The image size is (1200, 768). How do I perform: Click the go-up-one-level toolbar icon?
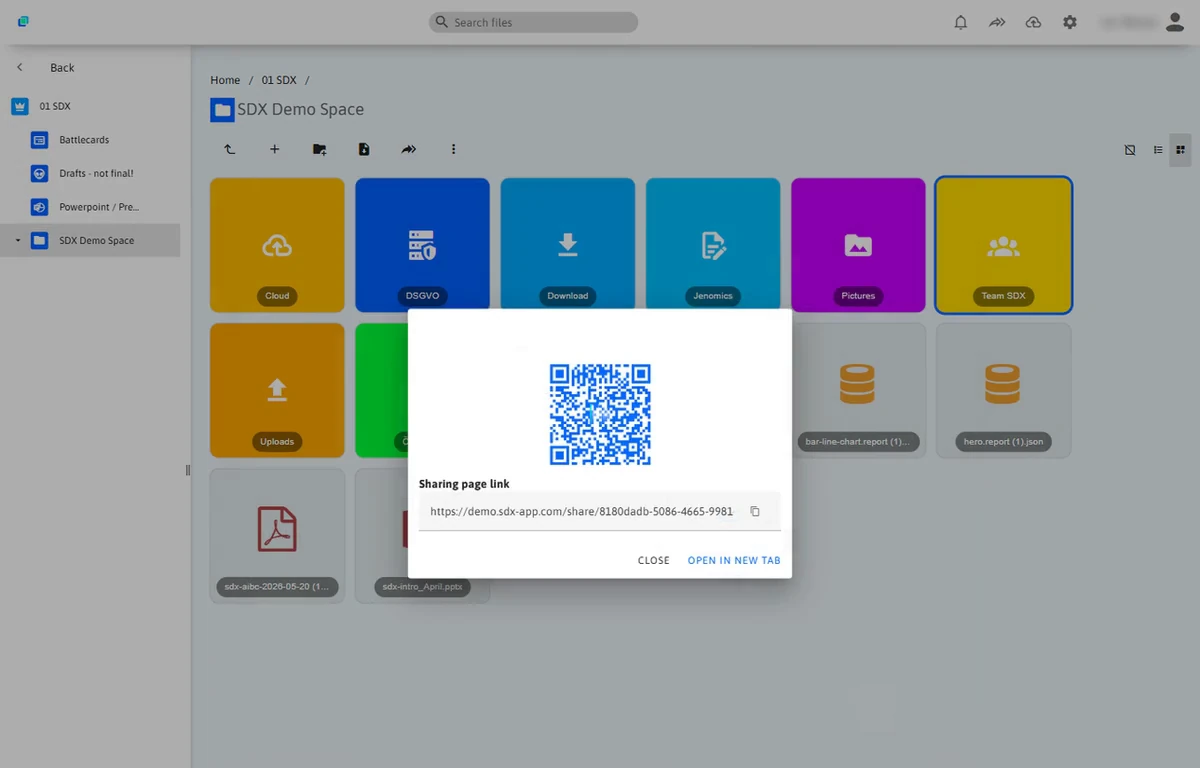230,149
